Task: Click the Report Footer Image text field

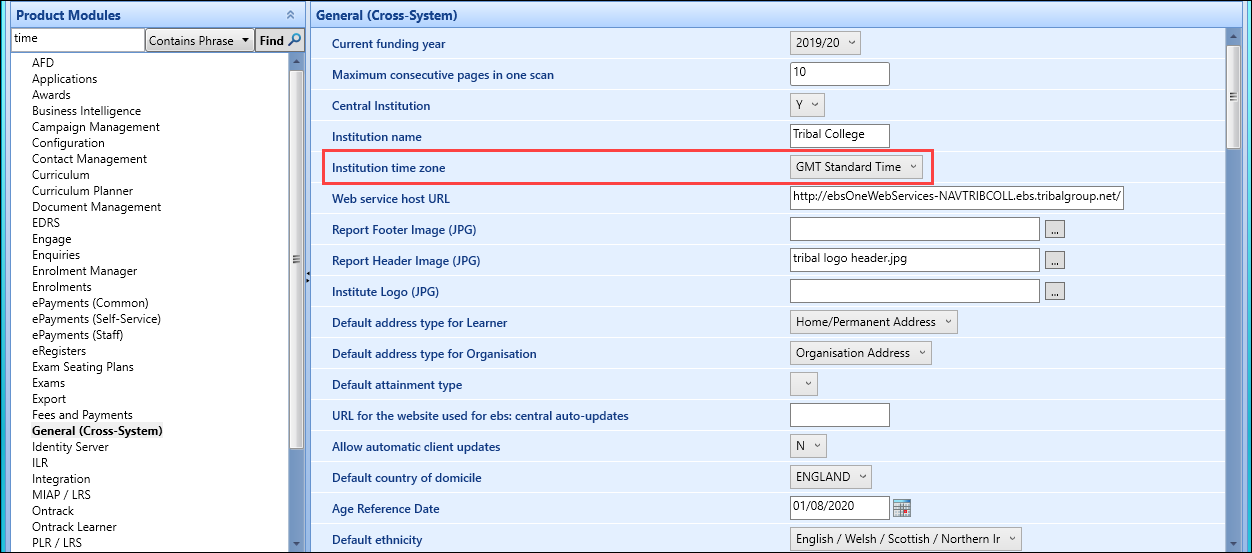Action: (x=915, y=229)
